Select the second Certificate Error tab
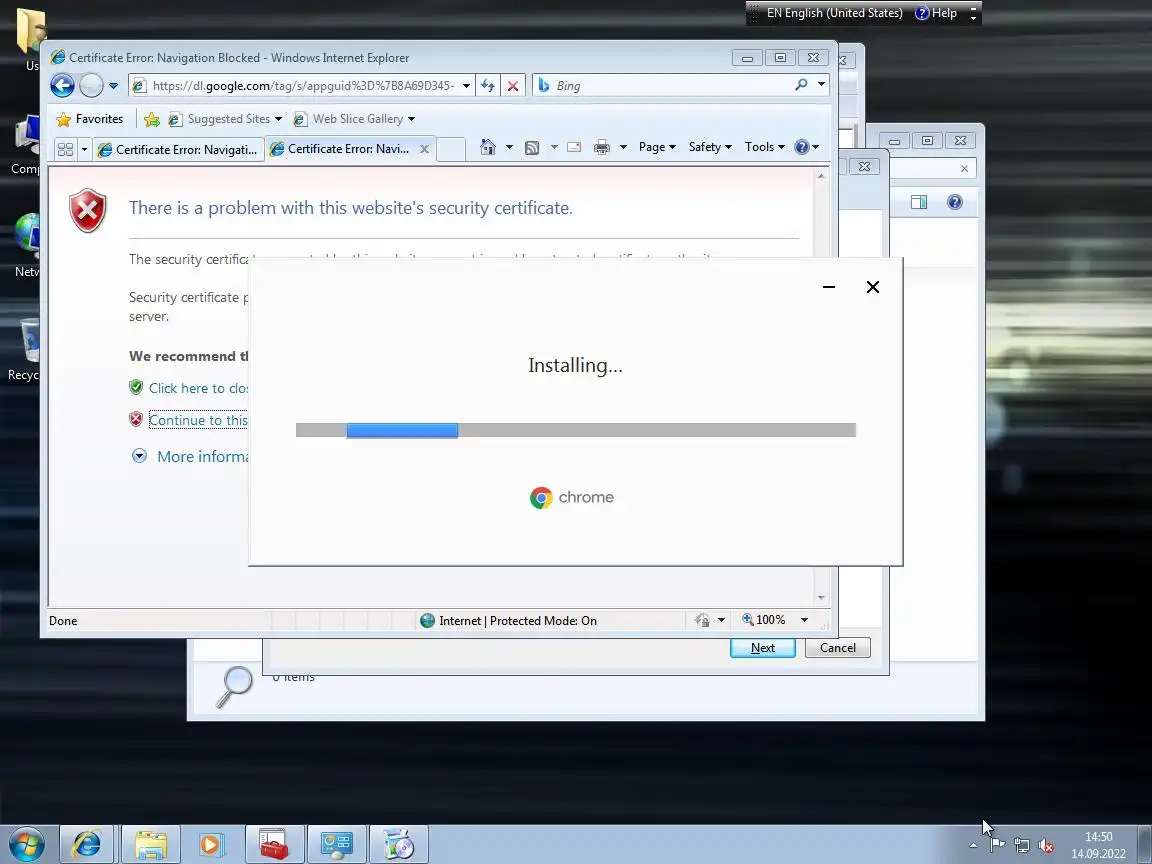This screenshot has height=864, width=1152. 342,148
